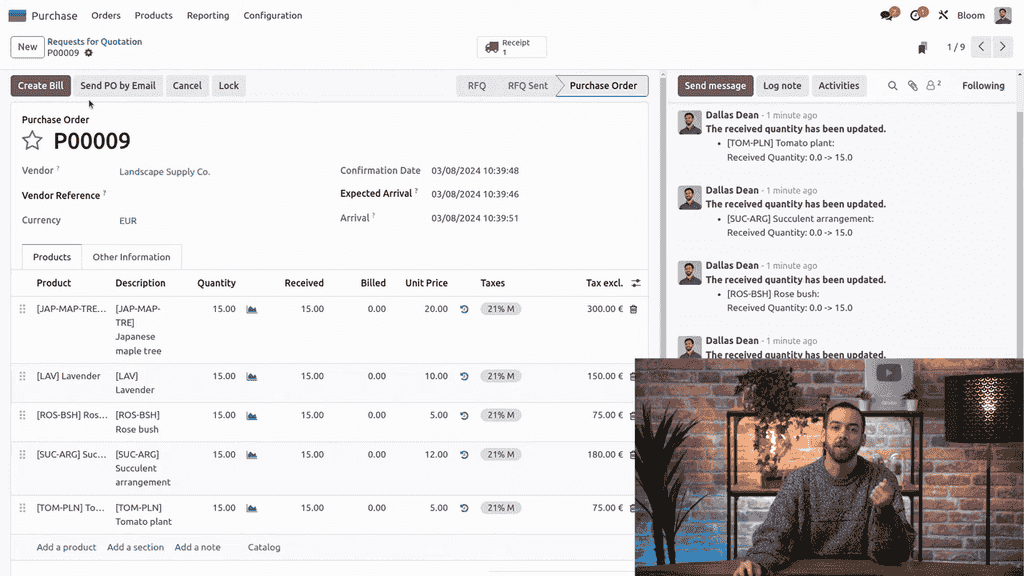This screenshot has height=576, width=1024.
Task: Click the forecast chart icon on Lavender row
Action: 252,377
